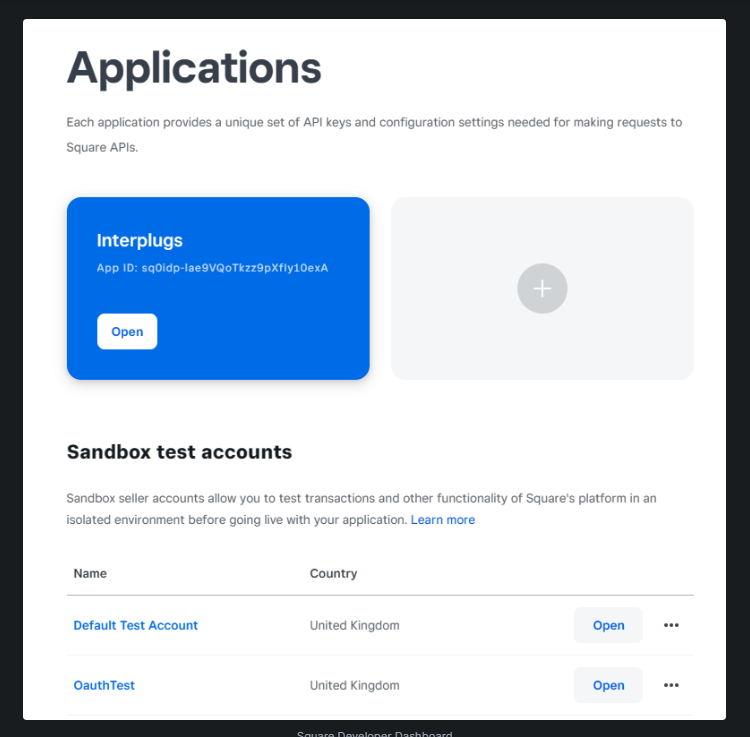Screen dimensions: 750x737
Task: Open three-dot menu for OauthTest account
Action: pyautogui.click(x=671, y=685)
